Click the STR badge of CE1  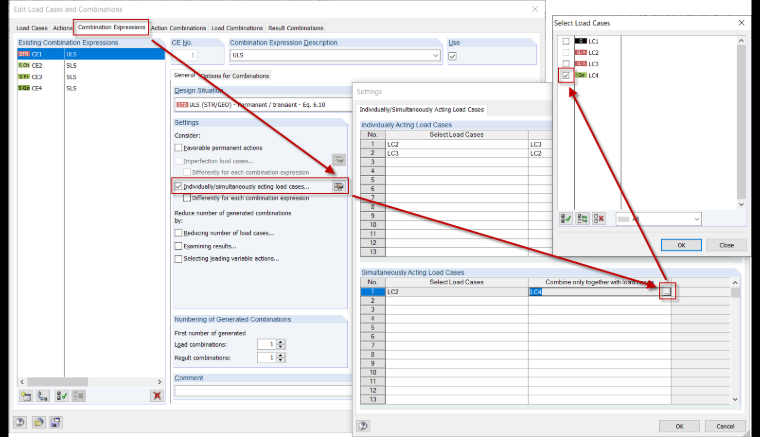point(24,54)
